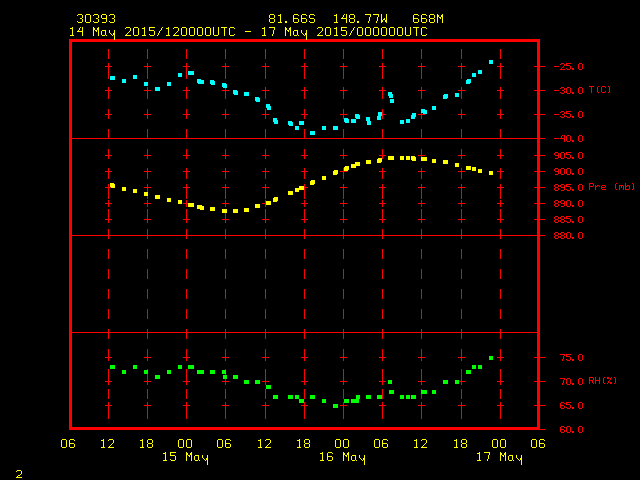Click the 17 May date label
The image size is (640, 480).
point(499,457)
